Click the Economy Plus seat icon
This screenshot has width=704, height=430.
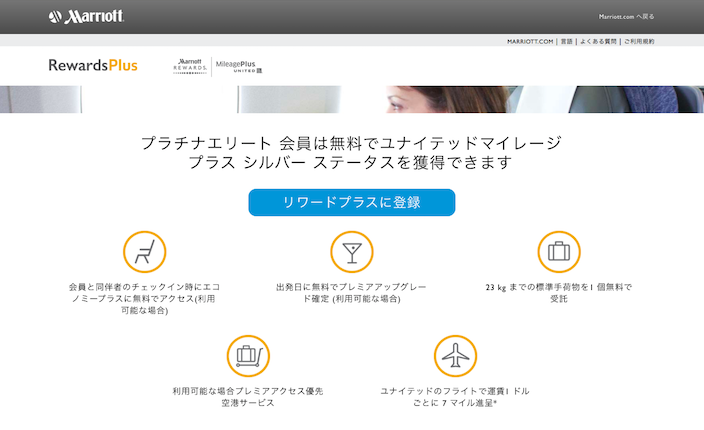(x=145, y=252)
